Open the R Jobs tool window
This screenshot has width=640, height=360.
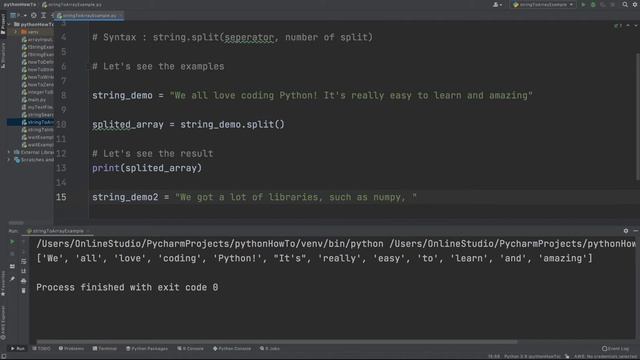270,349
